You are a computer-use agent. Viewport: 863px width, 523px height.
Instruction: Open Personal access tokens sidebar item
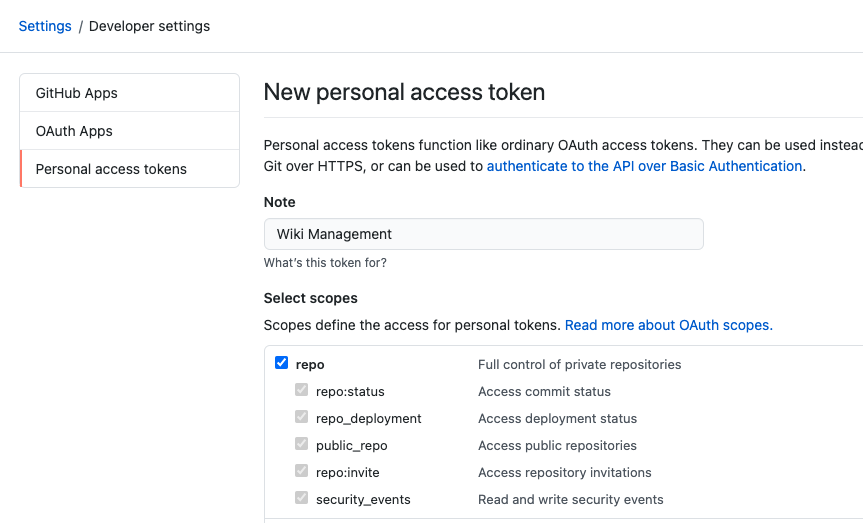point(111,169)
